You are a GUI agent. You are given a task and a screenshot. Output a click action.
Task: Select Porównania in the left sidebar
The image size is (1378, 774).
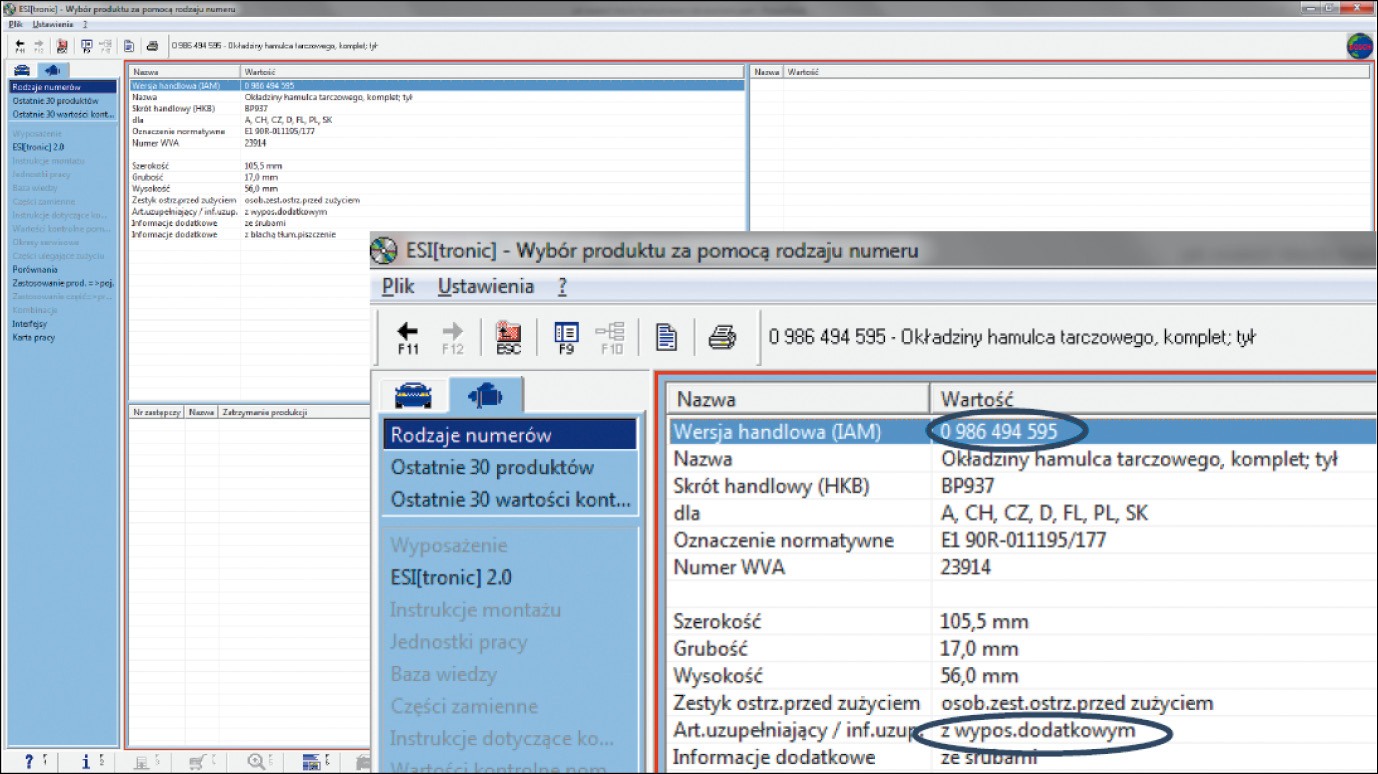point(35,270)
